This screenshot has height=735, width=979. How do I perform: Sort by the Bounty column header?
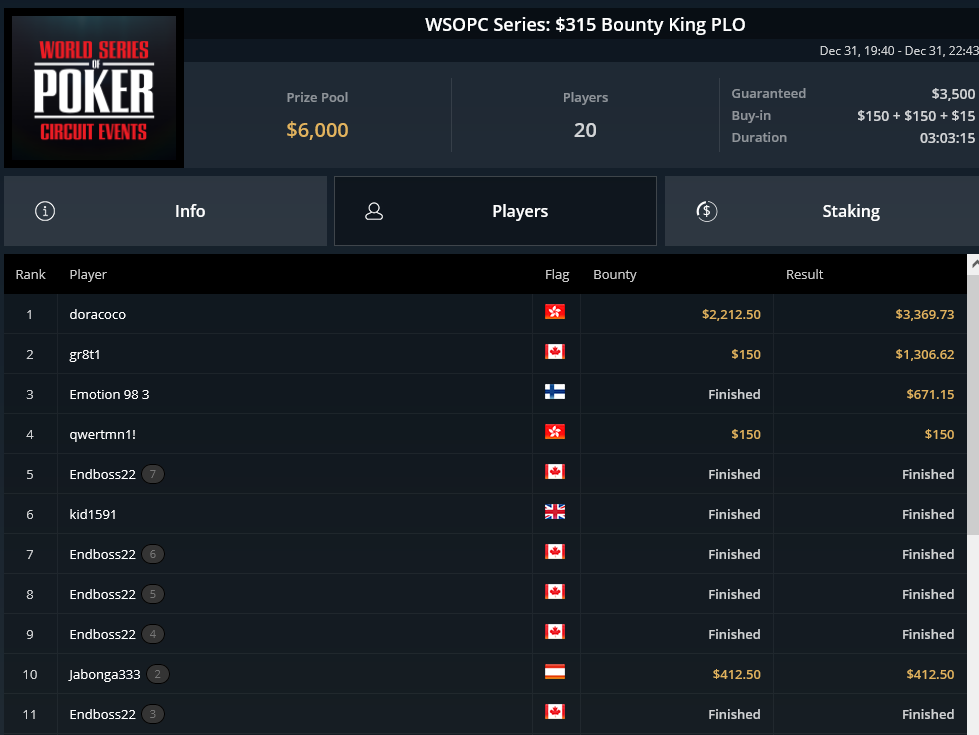[615, 274]
